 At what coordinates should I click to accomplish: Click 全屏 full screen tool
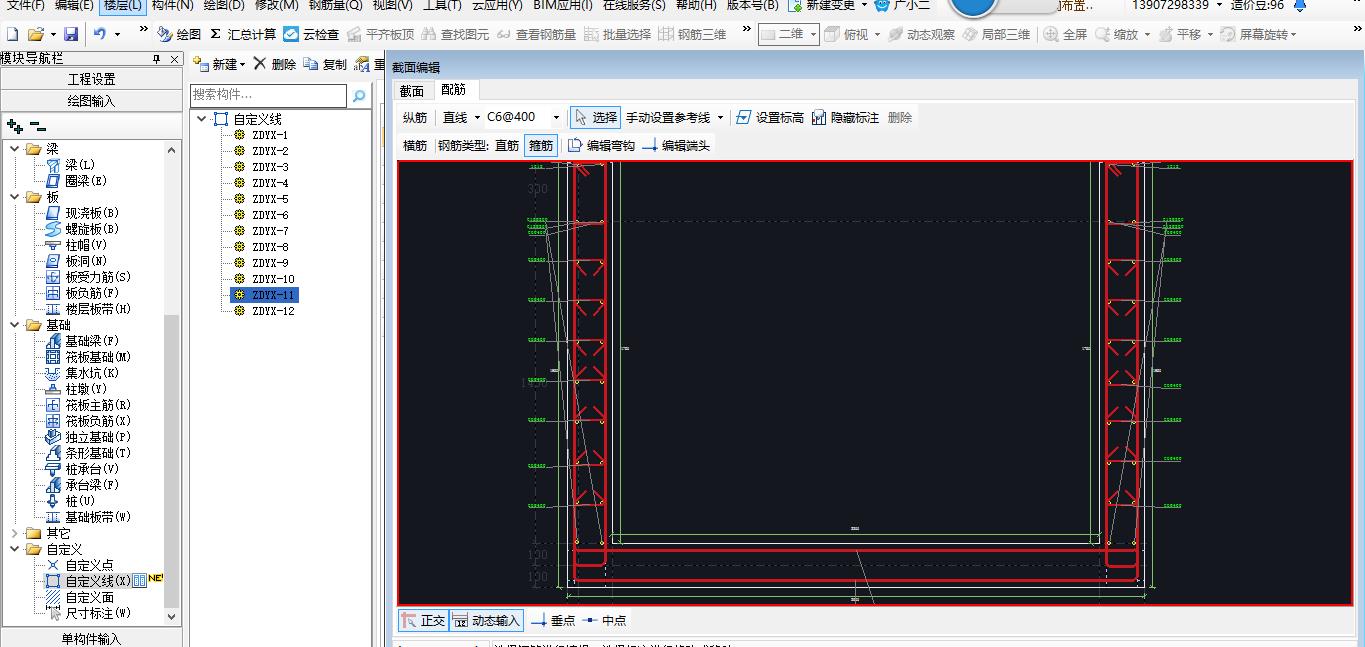(x=1065, y=34)
